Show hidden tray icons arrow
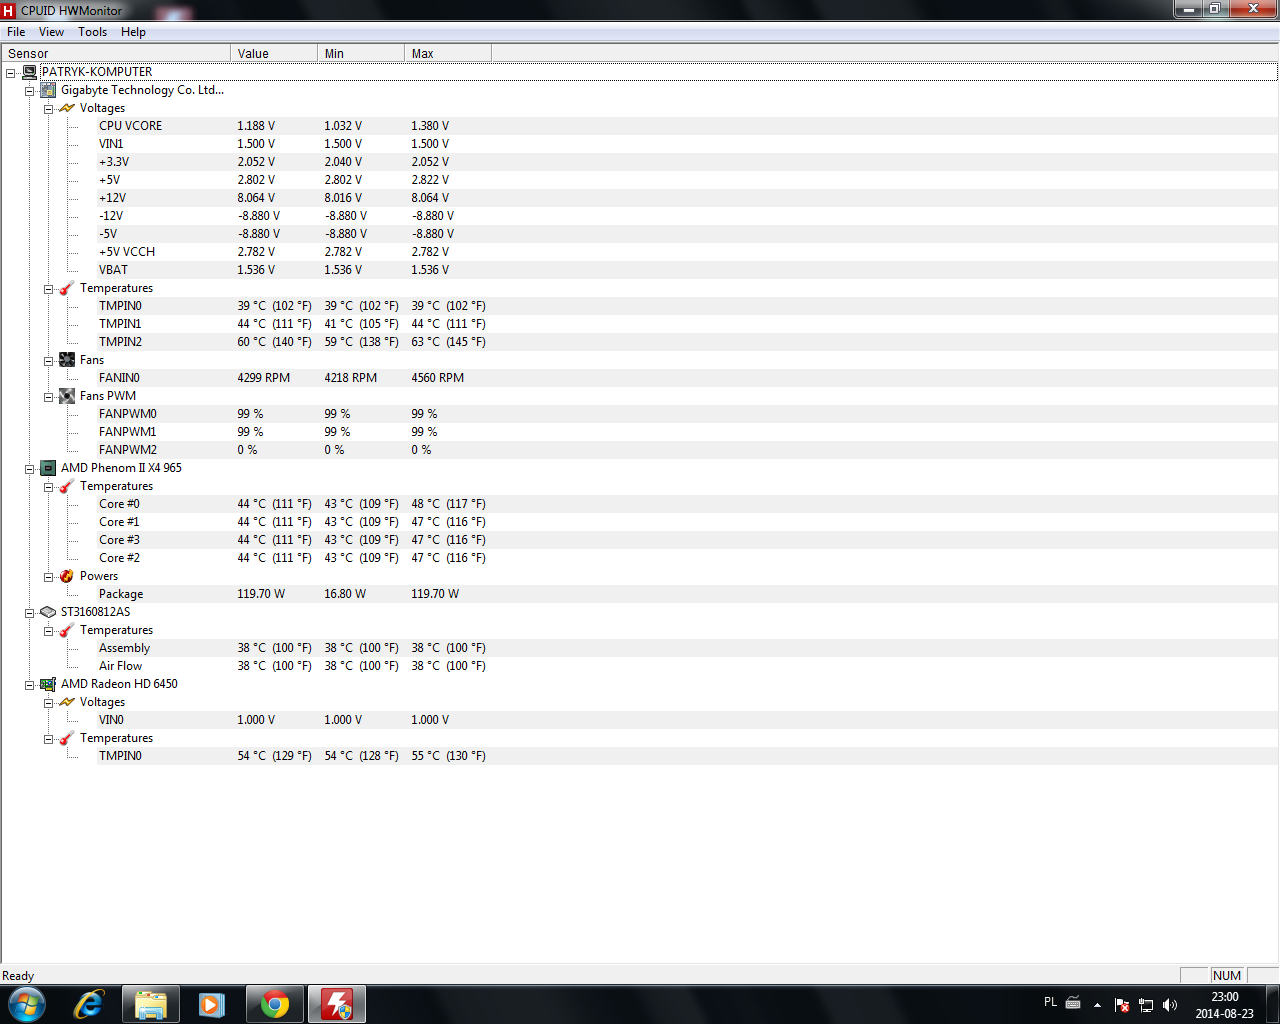Screen dimensions: 1280x1024 [1097, 1005]
